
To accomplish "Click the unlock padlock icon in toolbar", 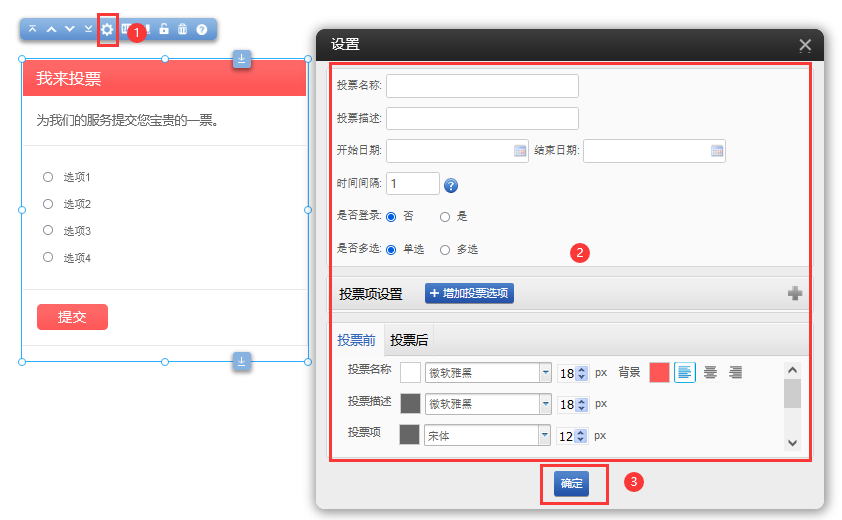I will coord(164,29).
